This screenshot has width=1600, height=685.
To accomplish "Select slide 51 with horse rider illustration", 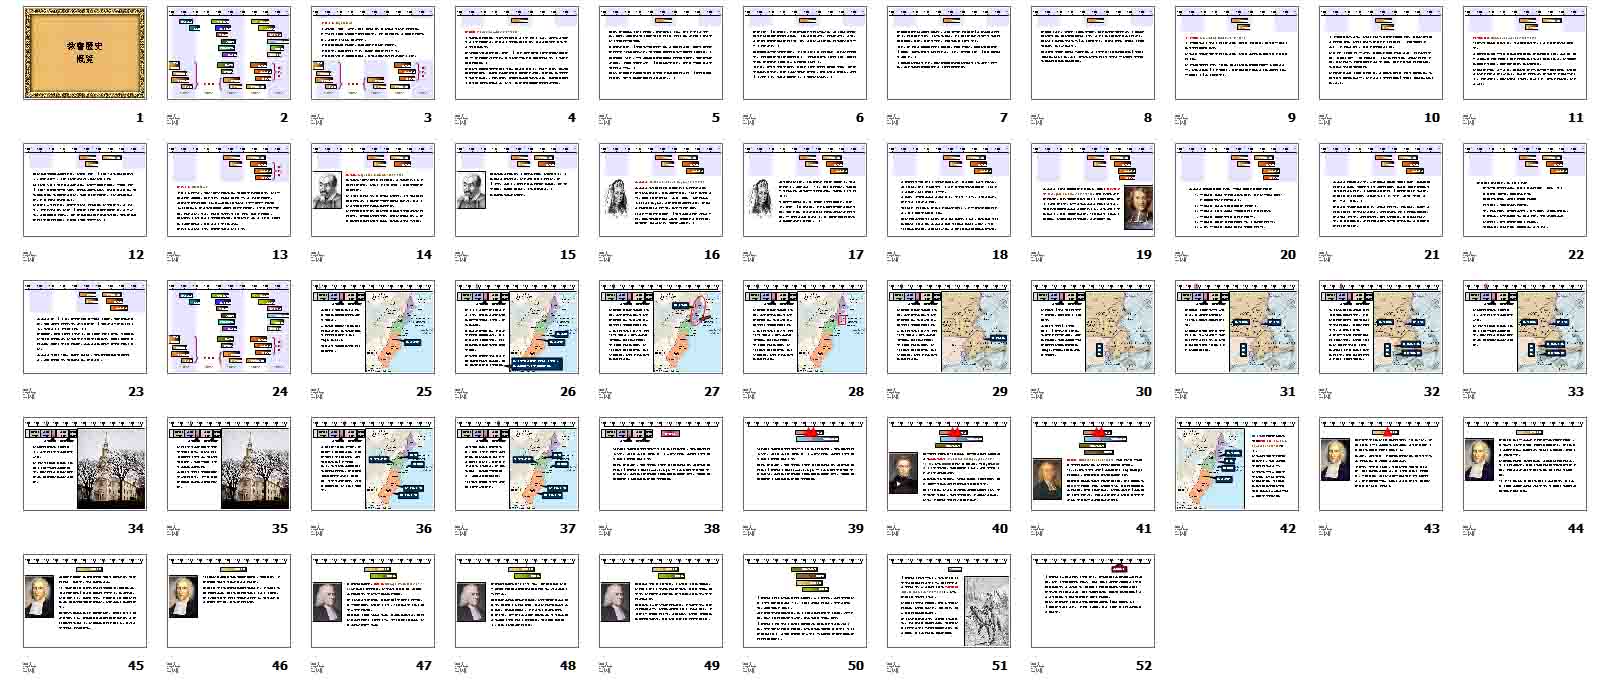I will click(x=949, y=601).
